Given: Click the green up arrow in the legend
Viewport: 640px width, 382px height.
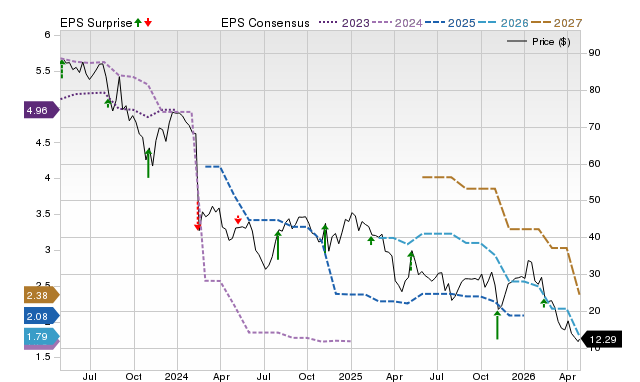Looking at the screenshot, I should point(138,22).
